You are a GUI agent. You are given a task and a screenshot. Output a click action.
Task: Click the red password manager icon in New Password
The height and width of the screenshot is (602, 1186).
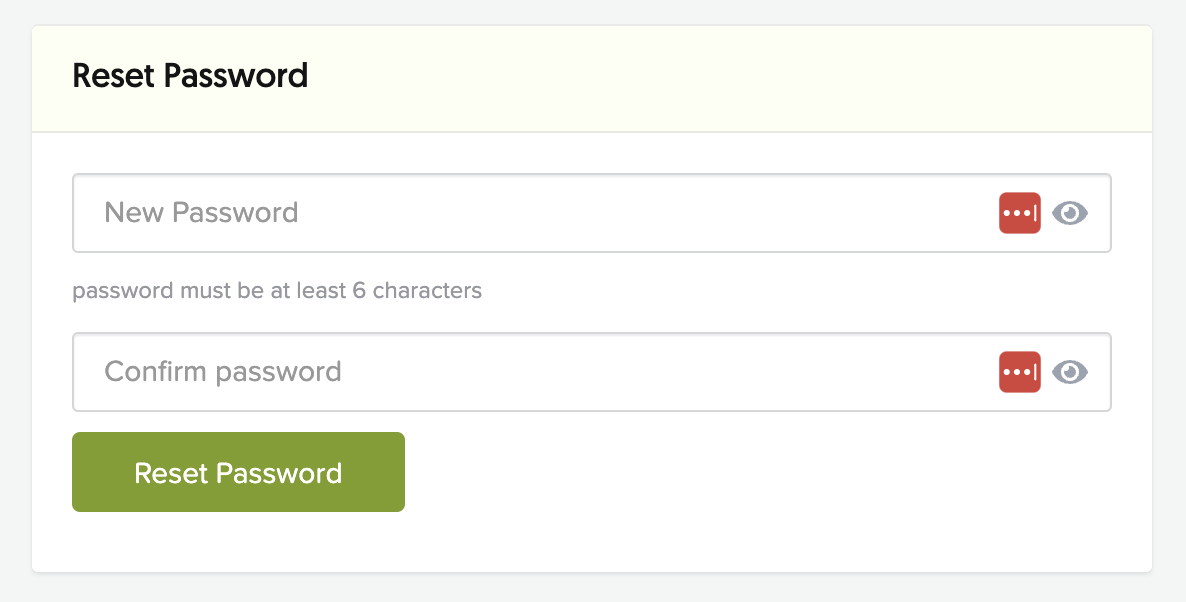point(1020,213)
